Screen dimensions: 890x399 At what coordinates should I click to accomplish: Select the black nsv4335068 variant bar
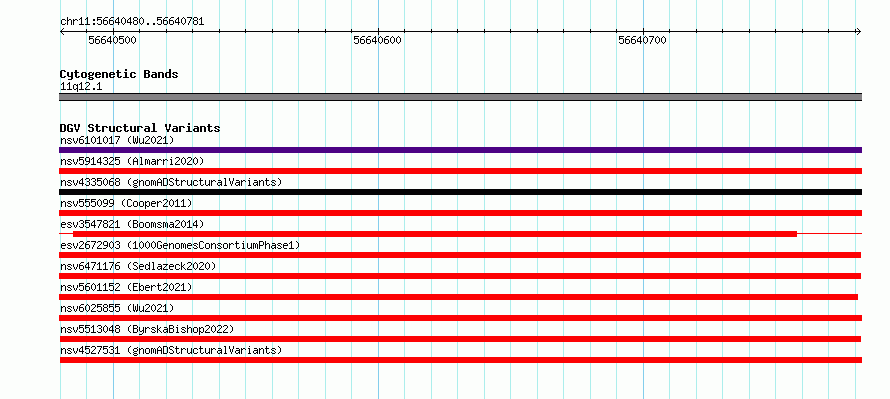460,192
